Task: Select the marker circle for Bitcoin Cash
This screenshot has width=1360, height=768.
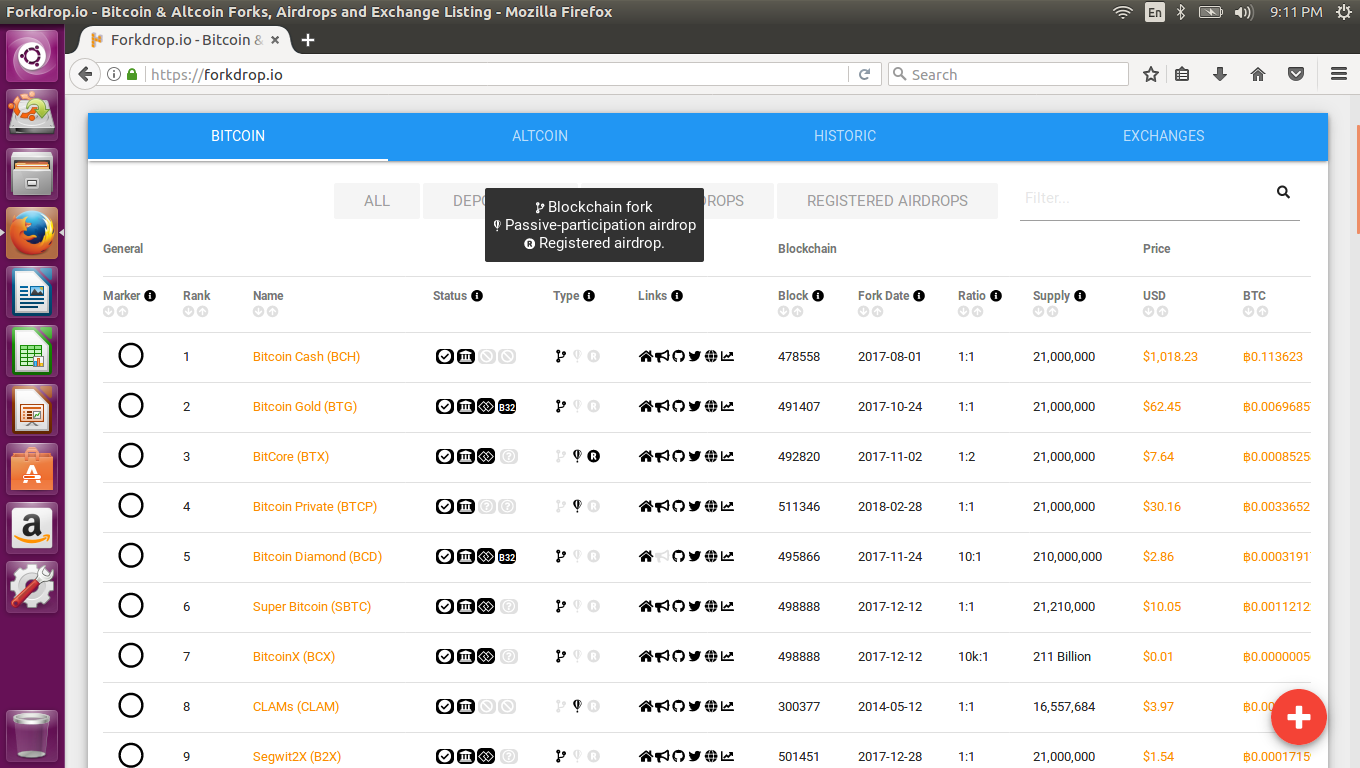Action: pyautogui.click(x=131, y=355)
